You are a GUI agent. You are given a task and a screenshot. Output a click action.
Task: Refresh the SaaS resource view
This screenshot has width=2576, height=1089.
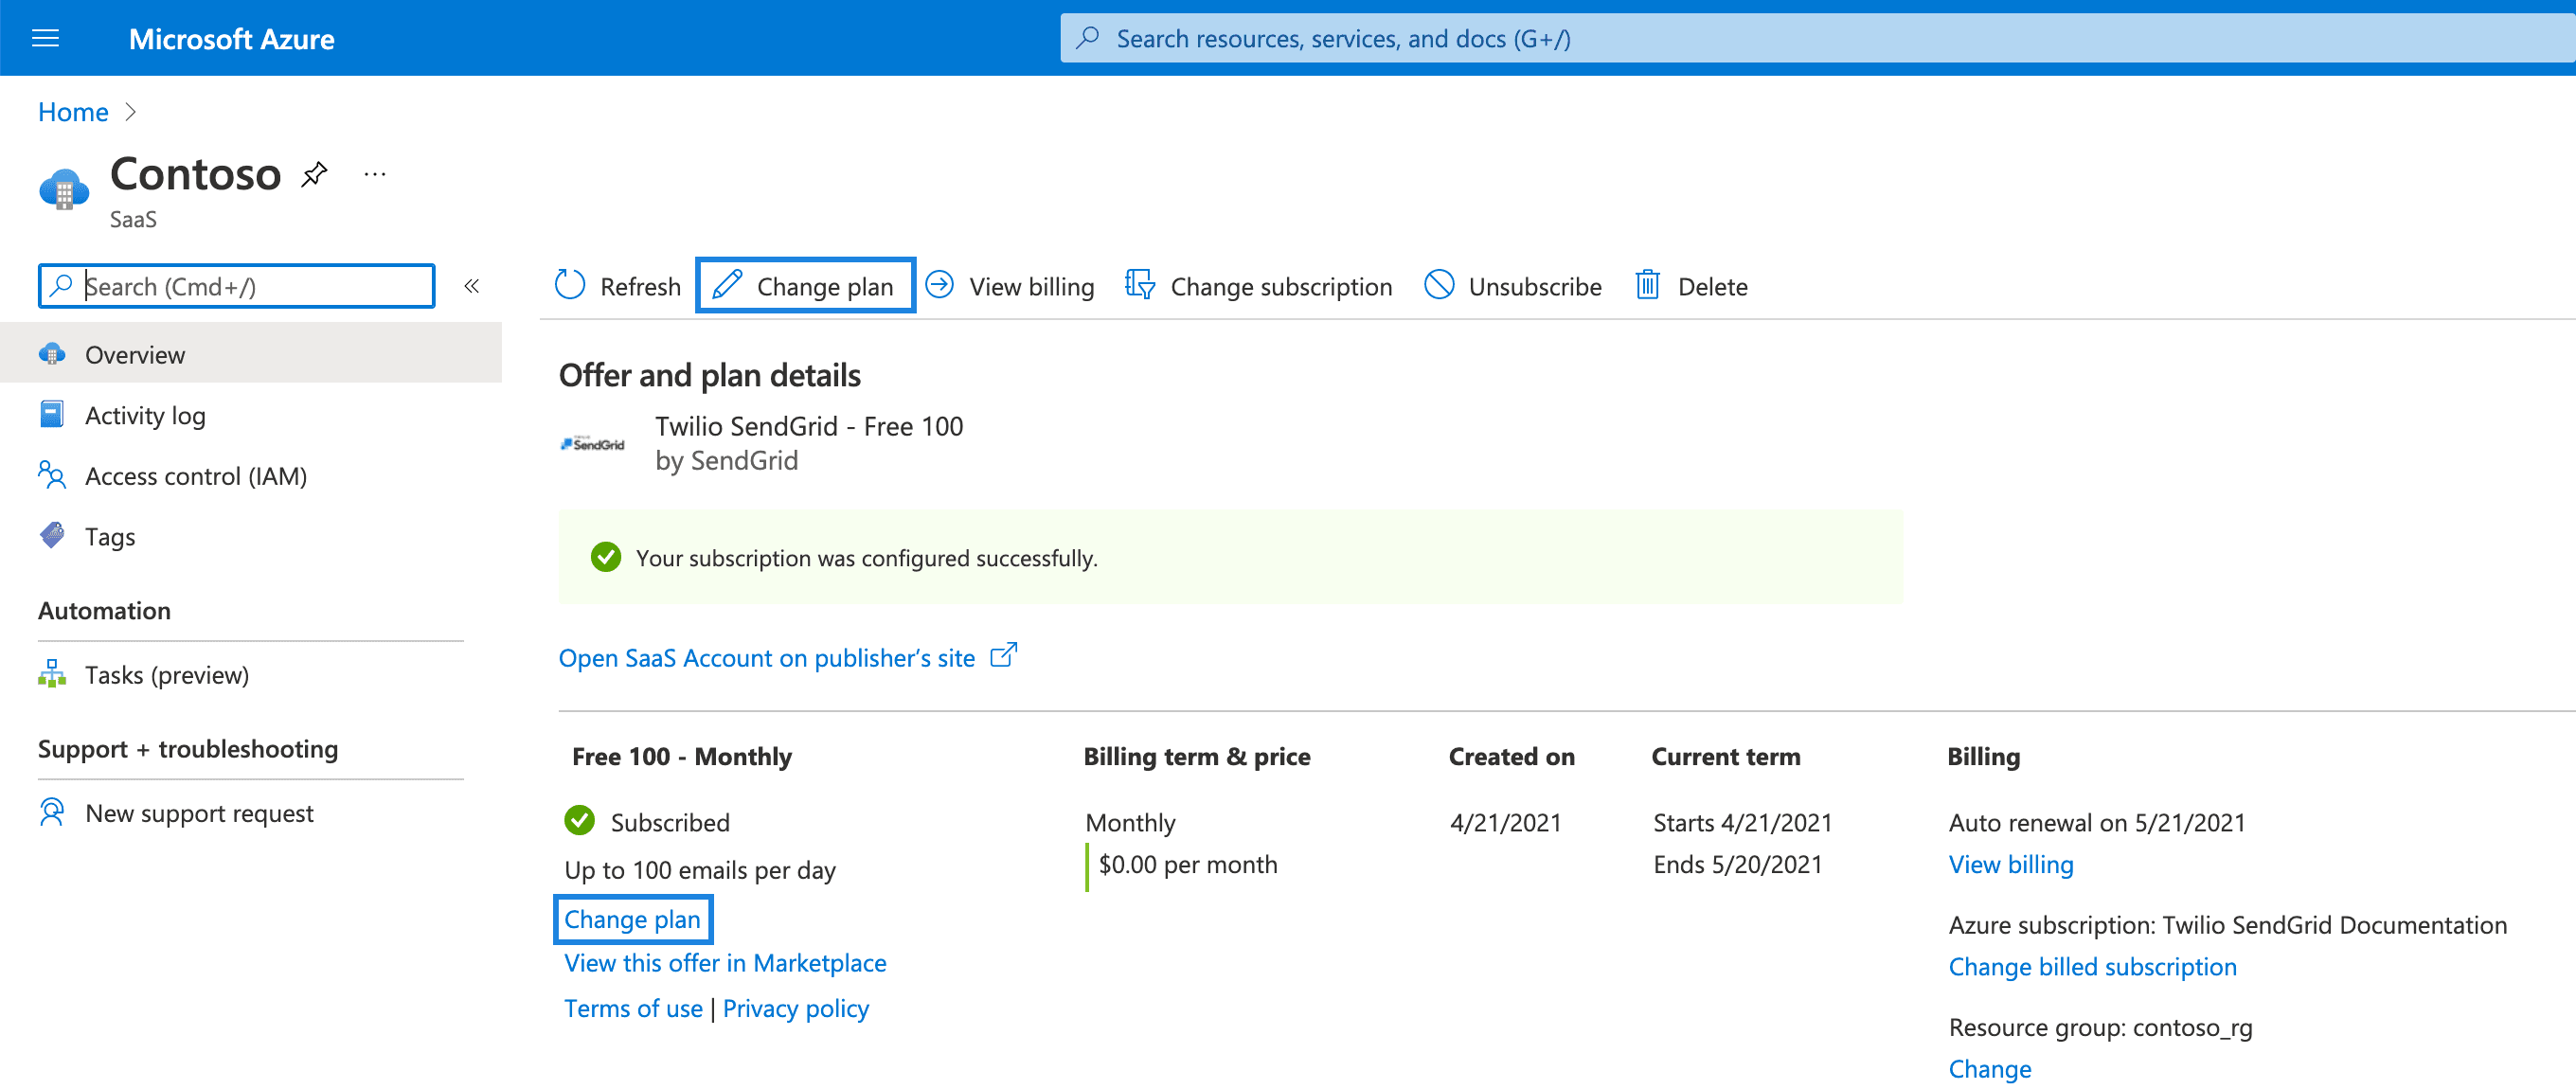(620, 286)
